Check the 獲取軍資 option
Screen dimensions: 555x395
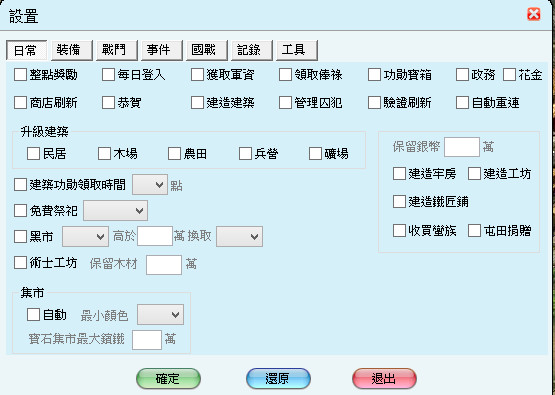click(197, 75)
